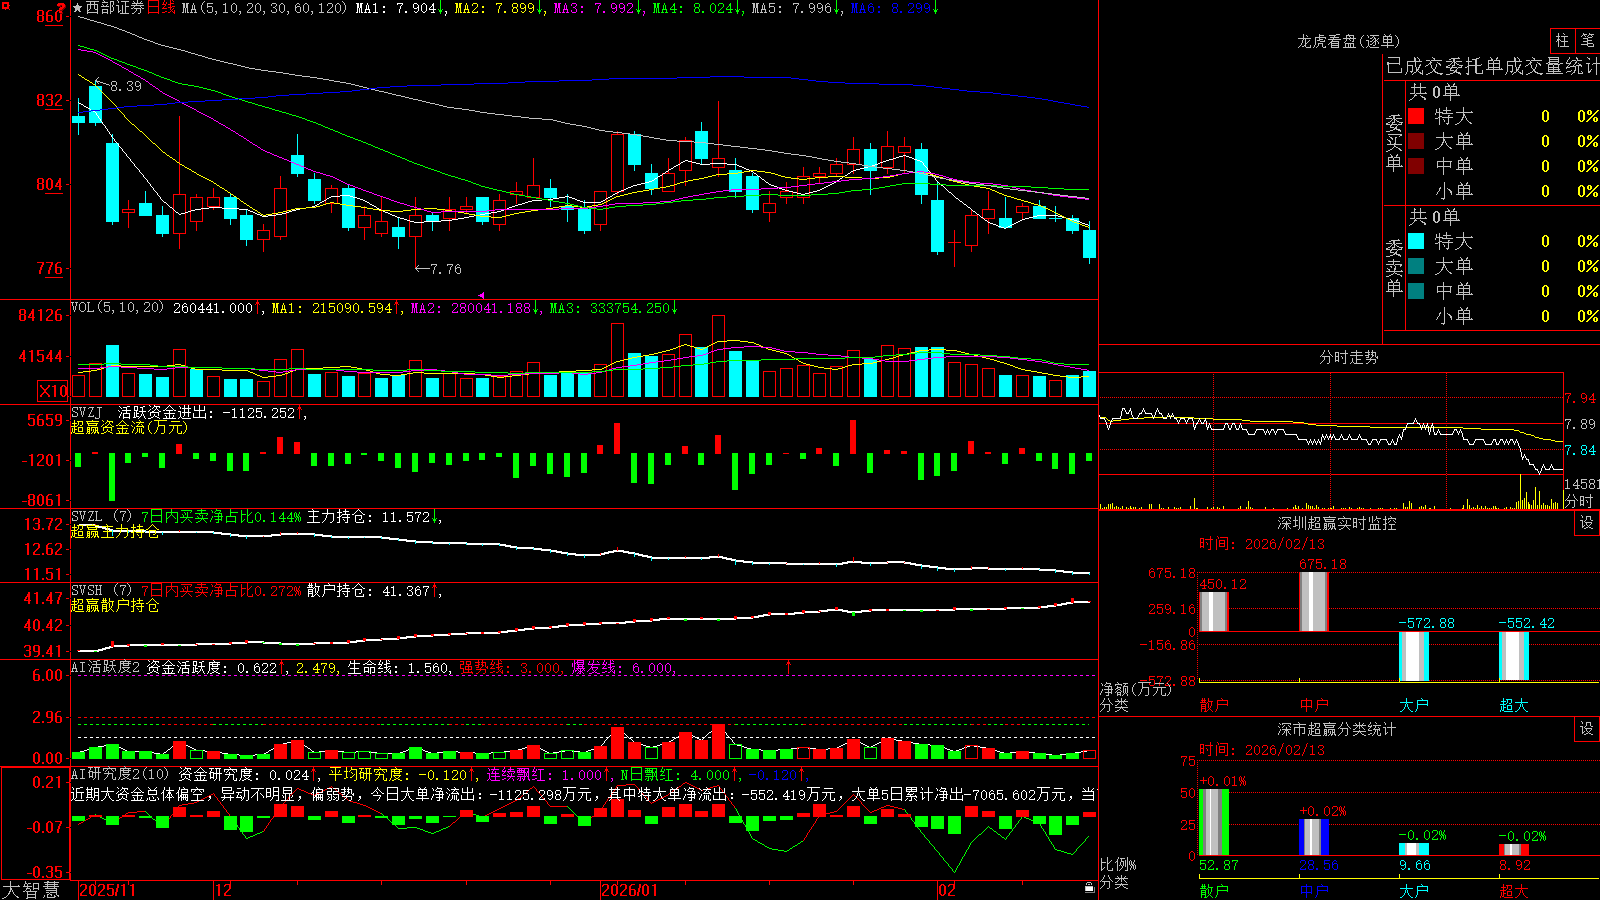
Task: Click the 深市超赢分类统计 panel title
Action: click(x=1337, y=729)
